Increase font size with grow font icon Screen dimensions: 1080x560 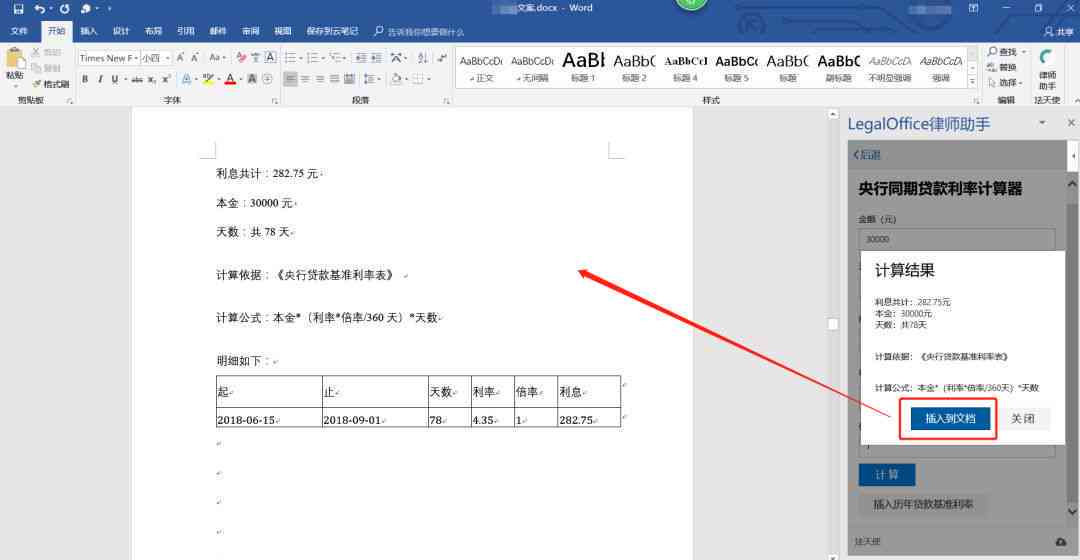coord(180,58)
